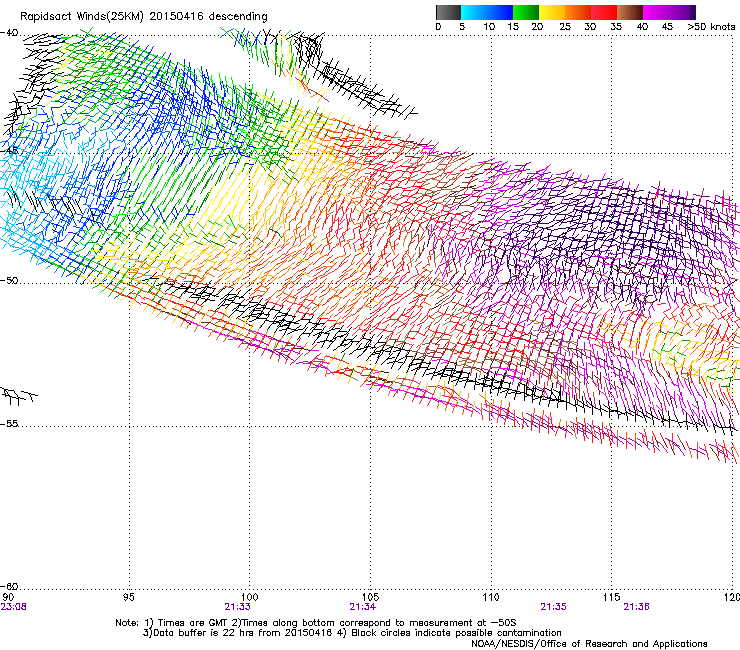The height and width of the screenshot is (650, 740).
Task: Click the cyan-blue 5-15 knots legend segment
Action: coord(487,12)
